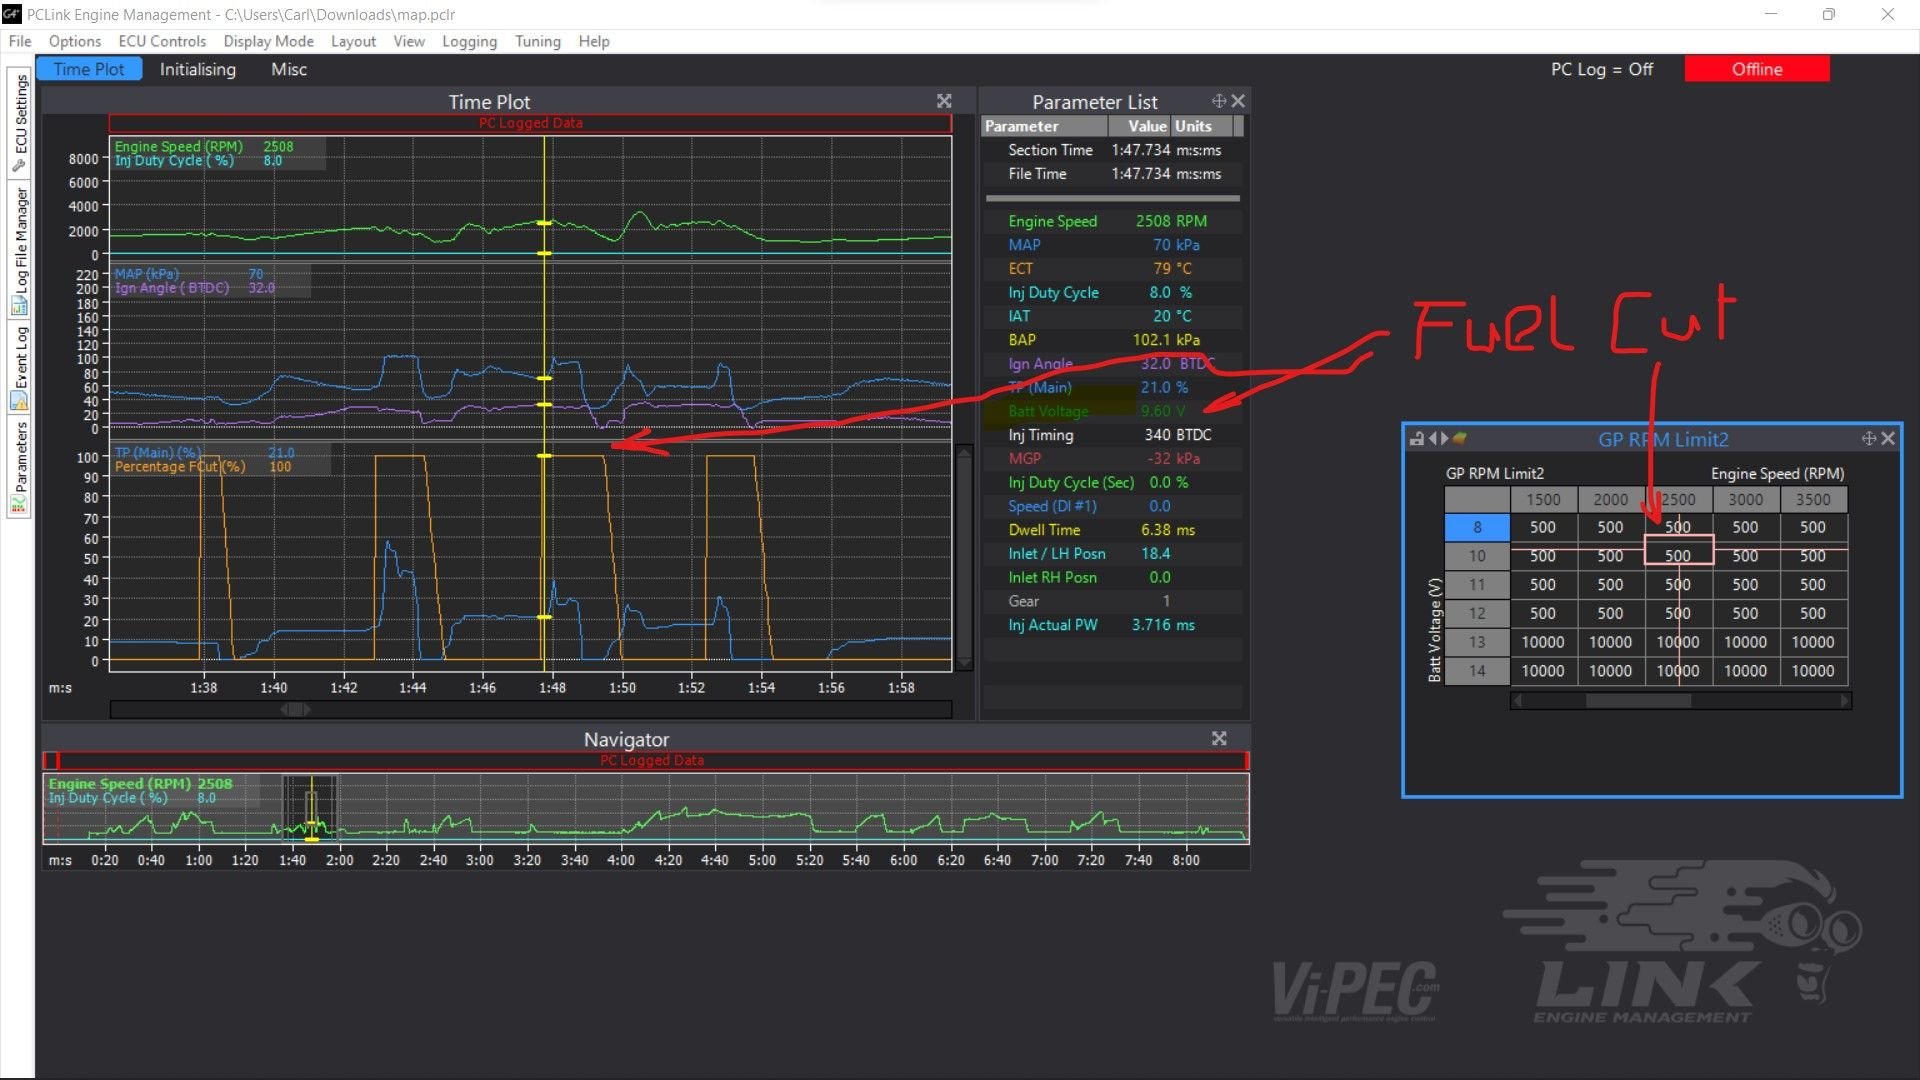Click the Time Plot horizontal scrollbar handle
The width and height of the screenshot is (1920, 1080).
pyautogui.click(x=296, y=709)
